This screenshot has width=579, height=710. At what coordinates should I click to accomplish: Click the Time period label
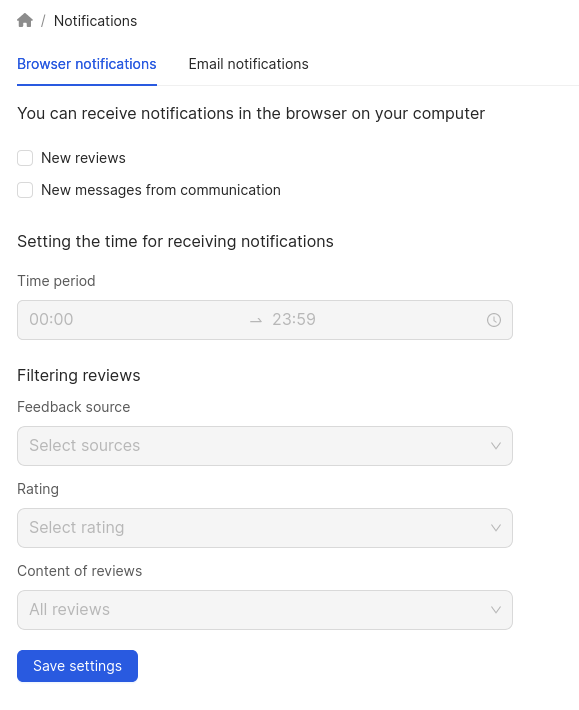(56, 281)
